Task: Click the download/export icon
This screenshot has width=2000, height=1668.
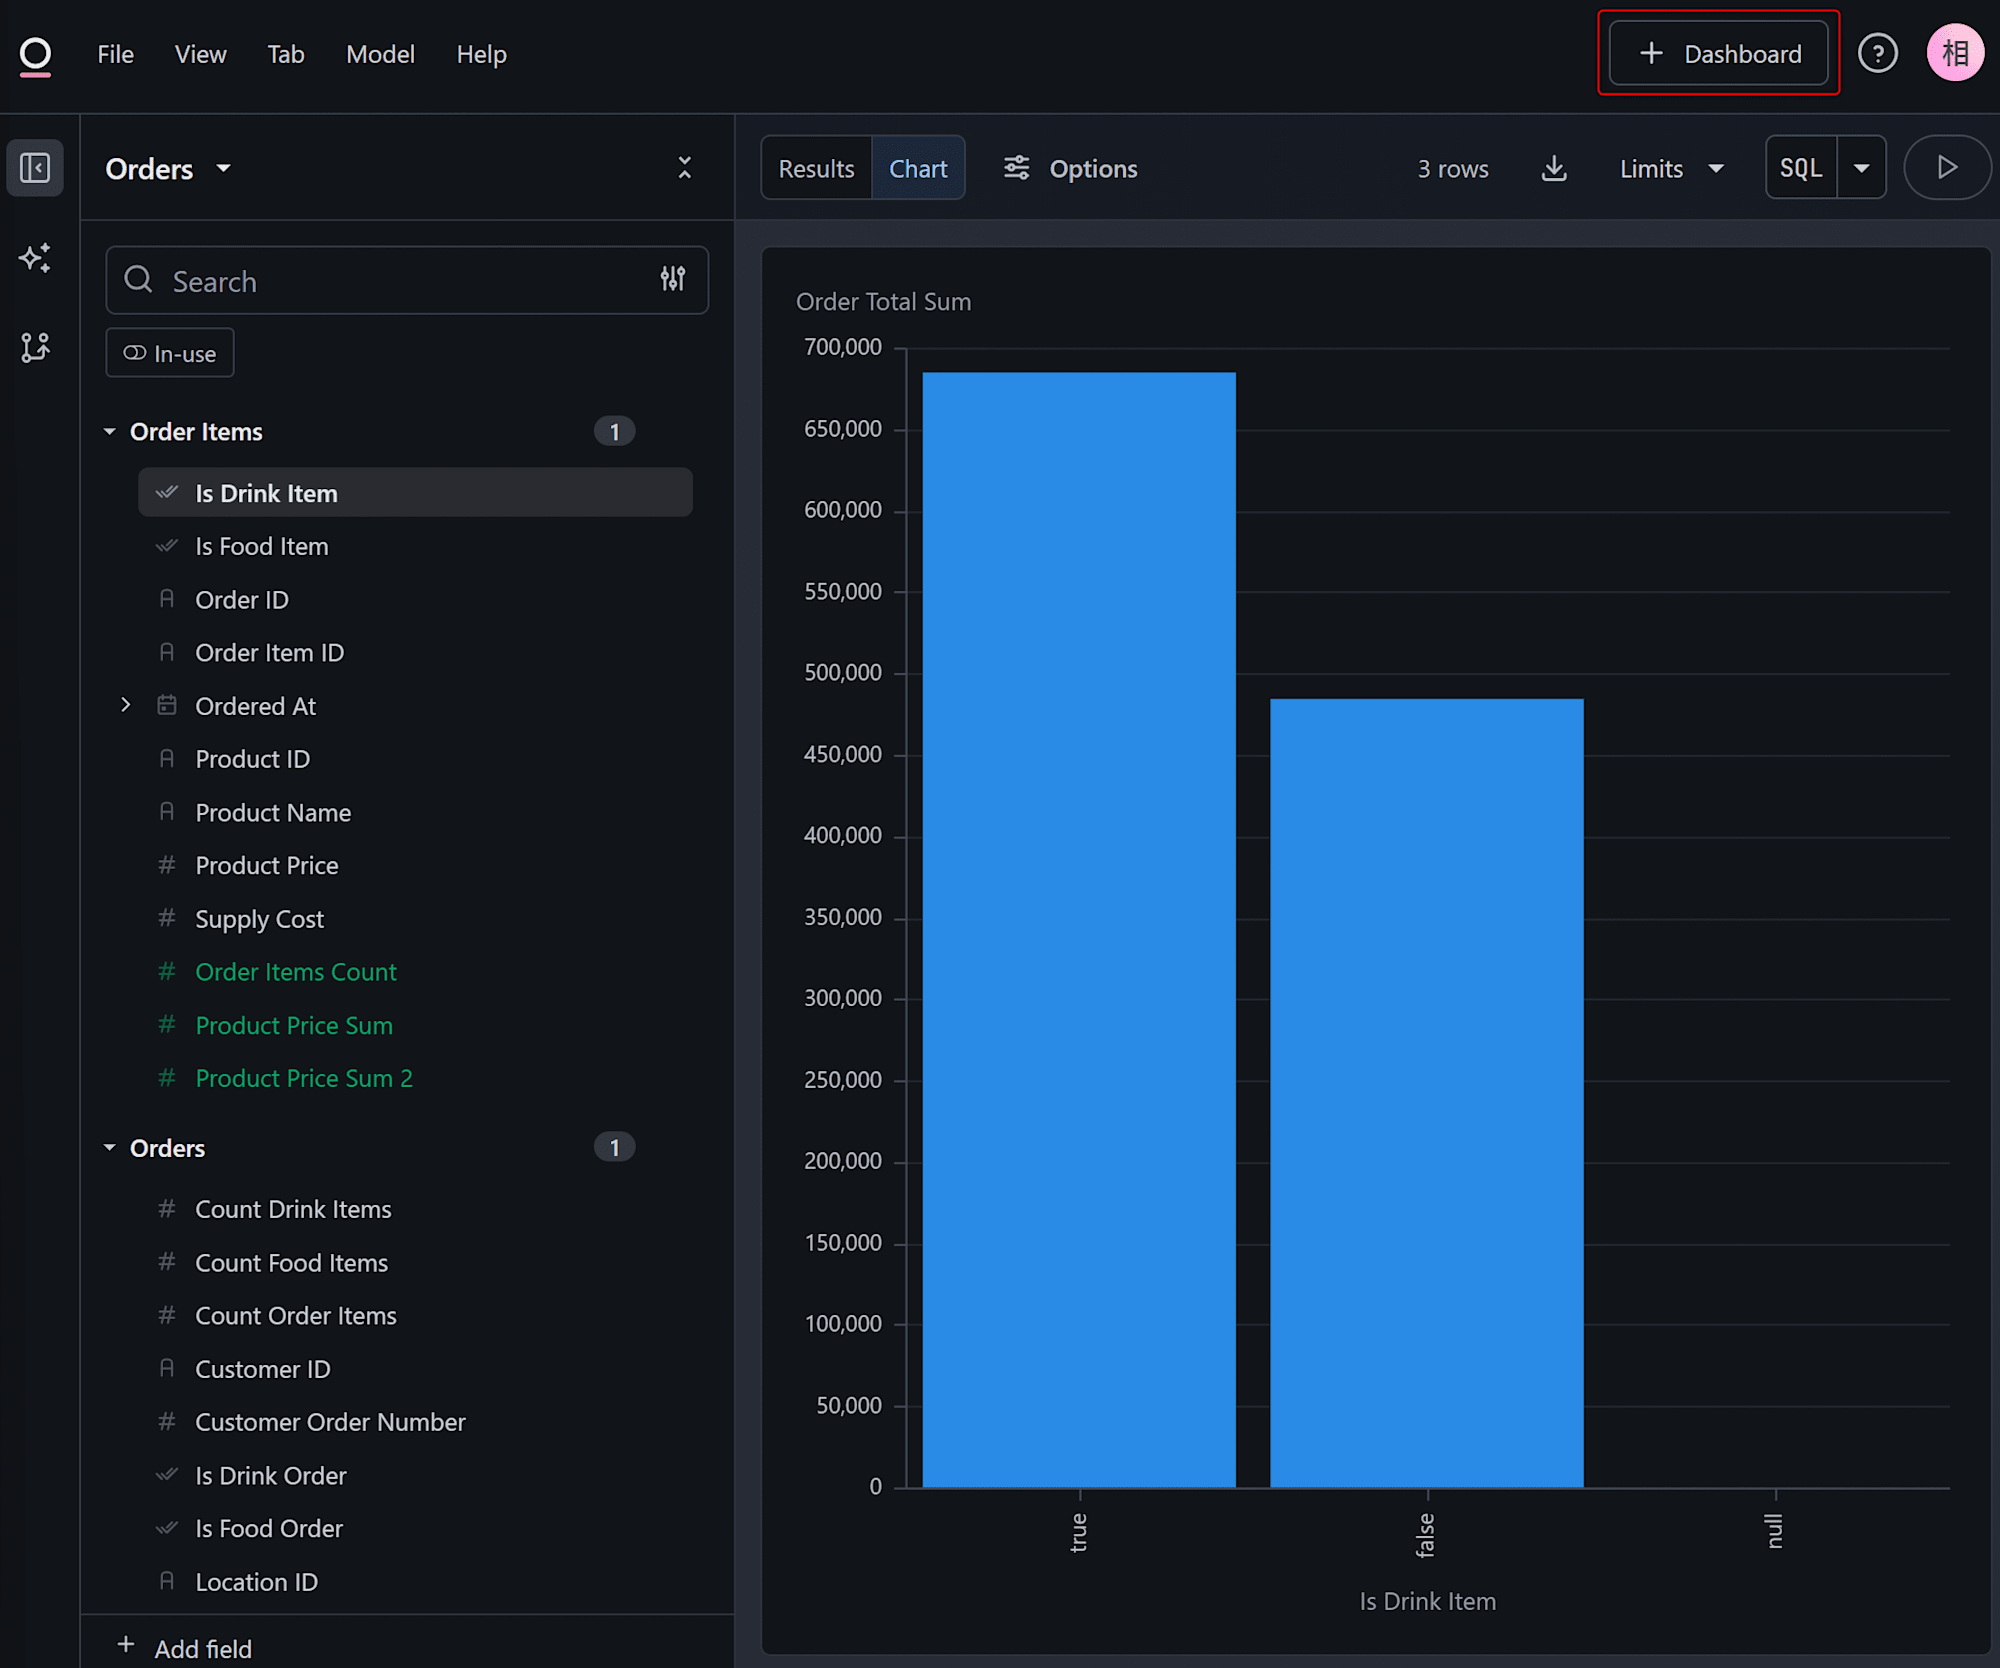Action: [x=1553, y=166]
